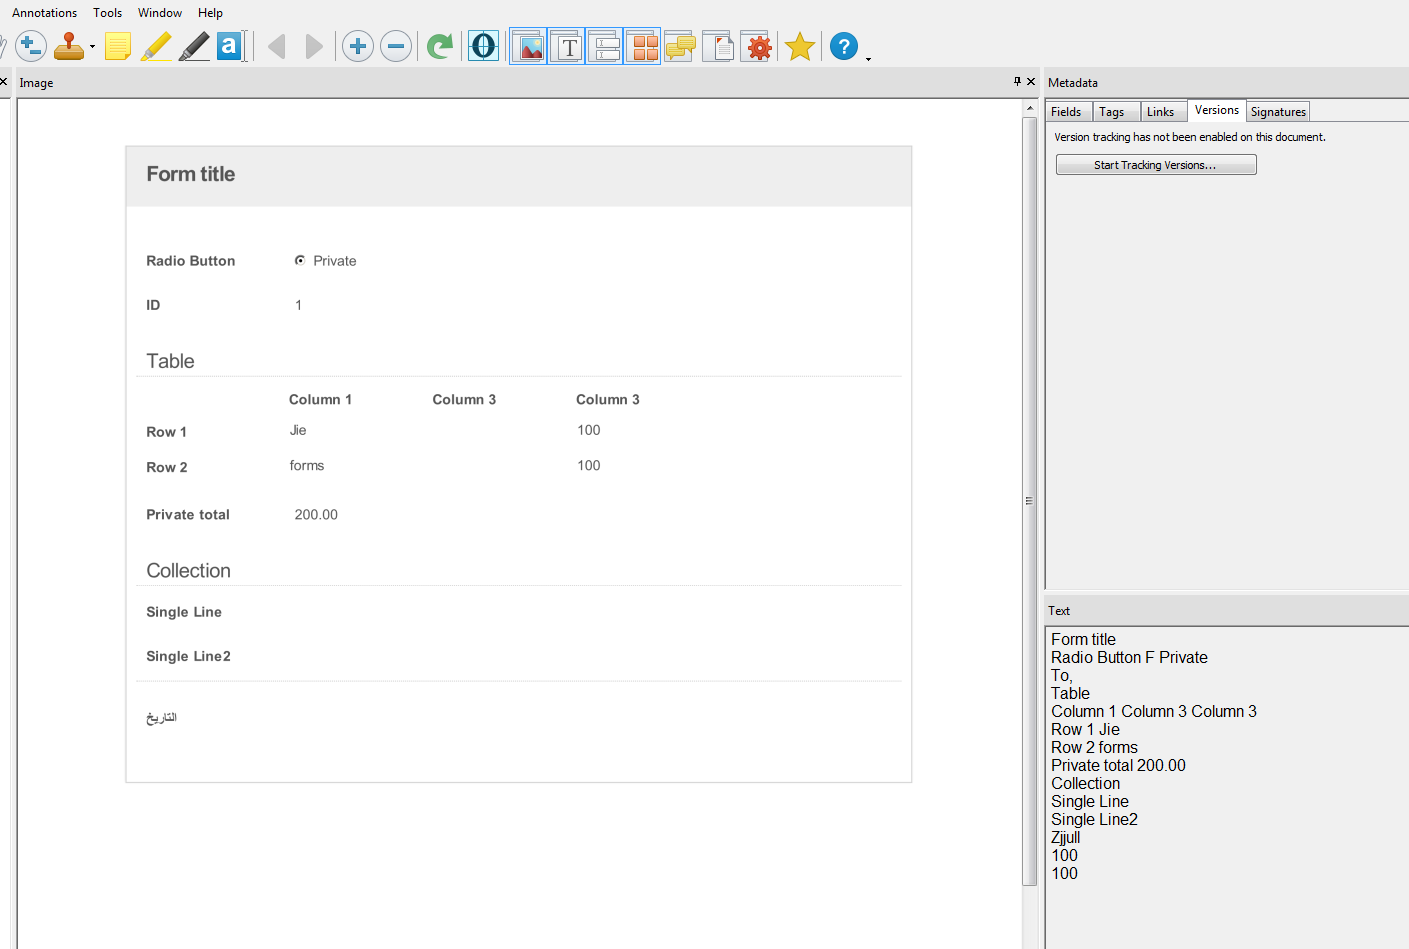Viewport: 1409px width, 949px height.
Task: Rotate the page with green arrow
Action: click(x=440, y=46)
